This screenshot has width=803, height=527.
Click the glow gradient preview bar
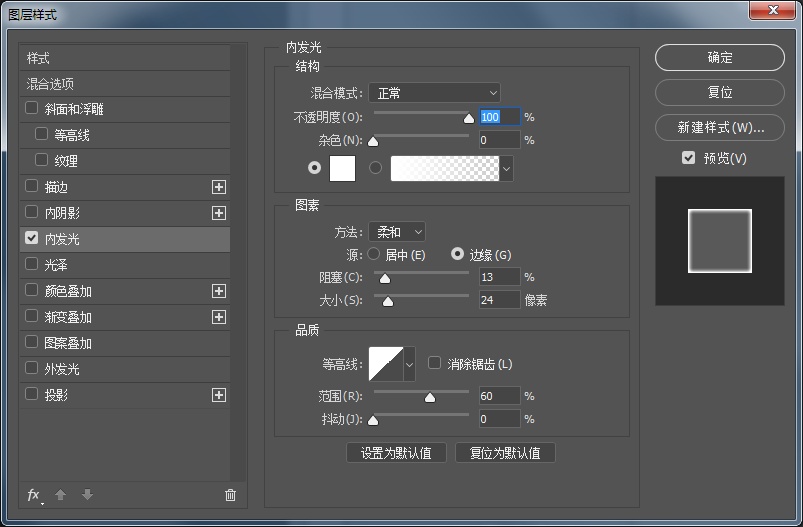click(445, 168)
